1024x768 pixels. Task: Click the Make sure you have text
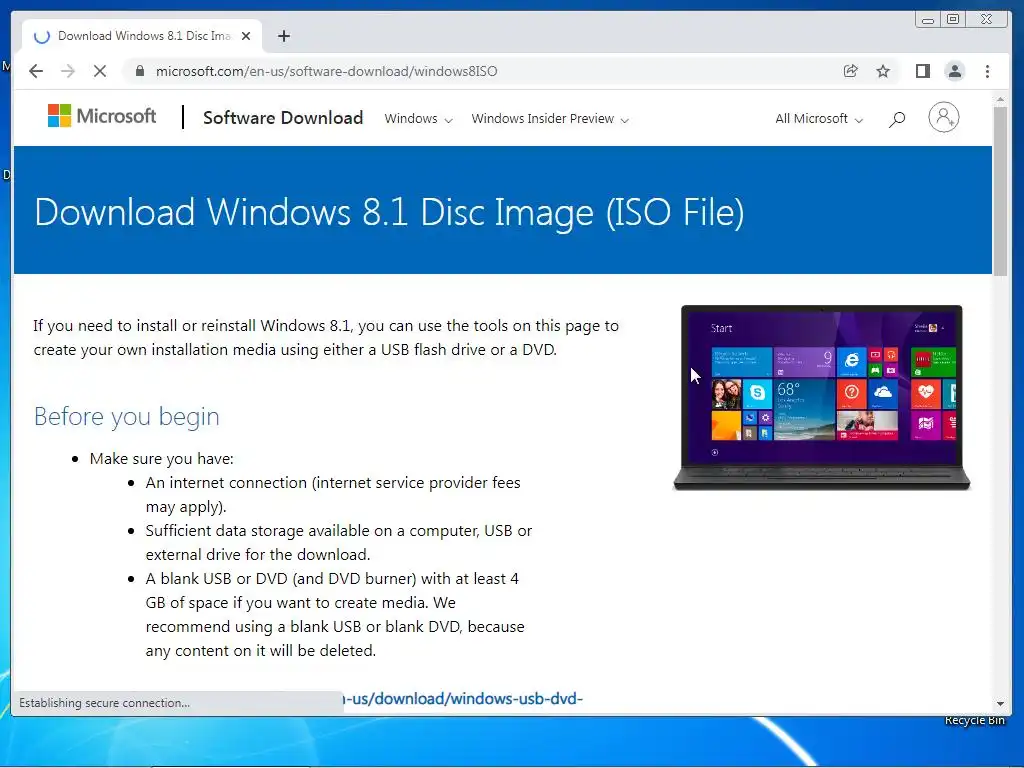coord(161,458)
